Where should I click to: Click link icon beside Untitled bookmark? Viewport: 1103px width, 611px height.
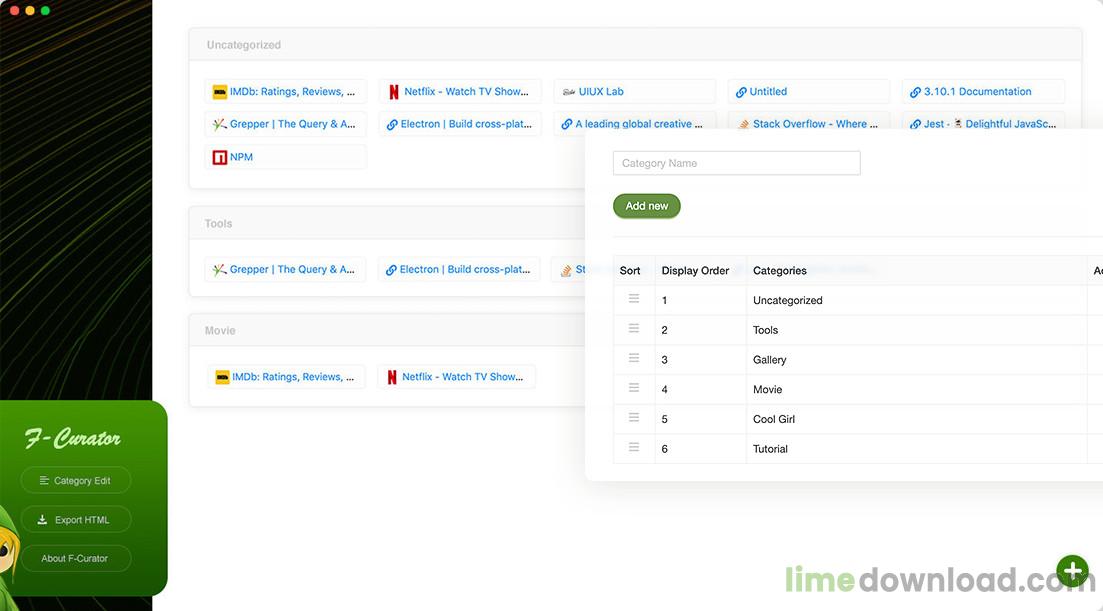tap(741, 92)
